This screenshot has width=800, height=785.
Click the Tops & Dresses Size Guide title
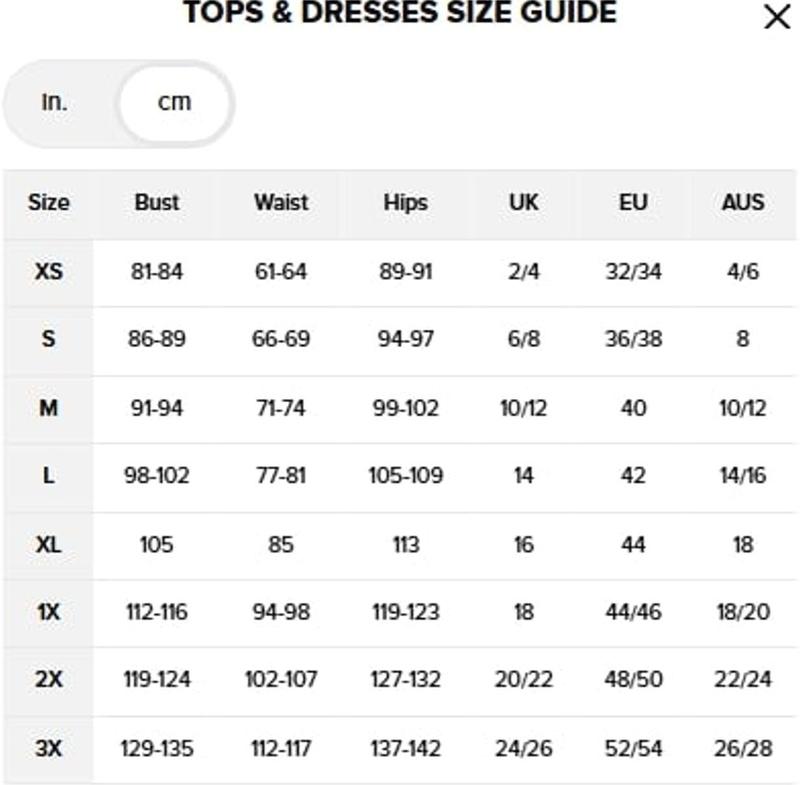(400, 13)
